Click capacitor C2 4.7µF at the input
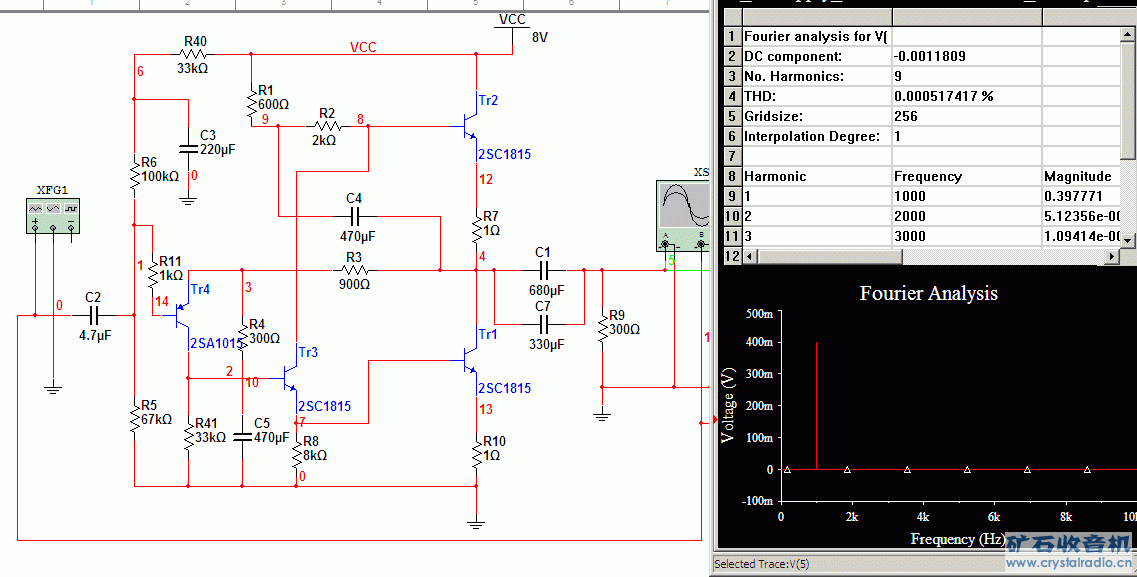Image resolution: width=1137 pixels, height=577 pixels. (x=93, y=315)
